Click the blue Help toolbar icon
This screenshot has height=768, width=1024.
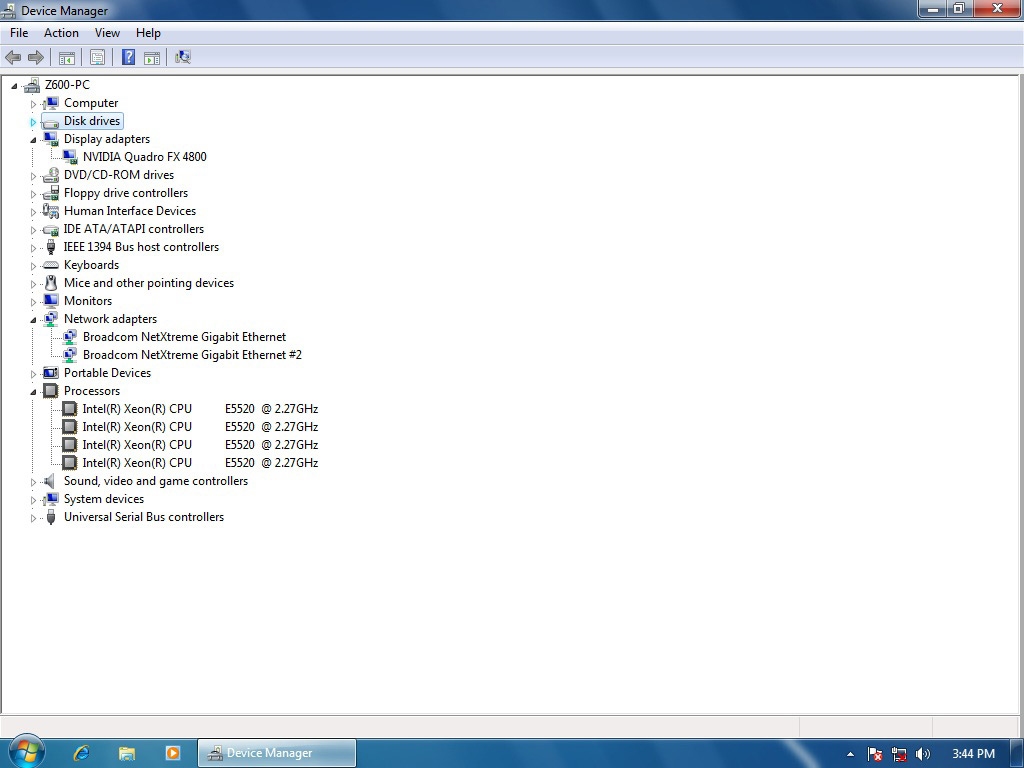[x=129, y=57]
